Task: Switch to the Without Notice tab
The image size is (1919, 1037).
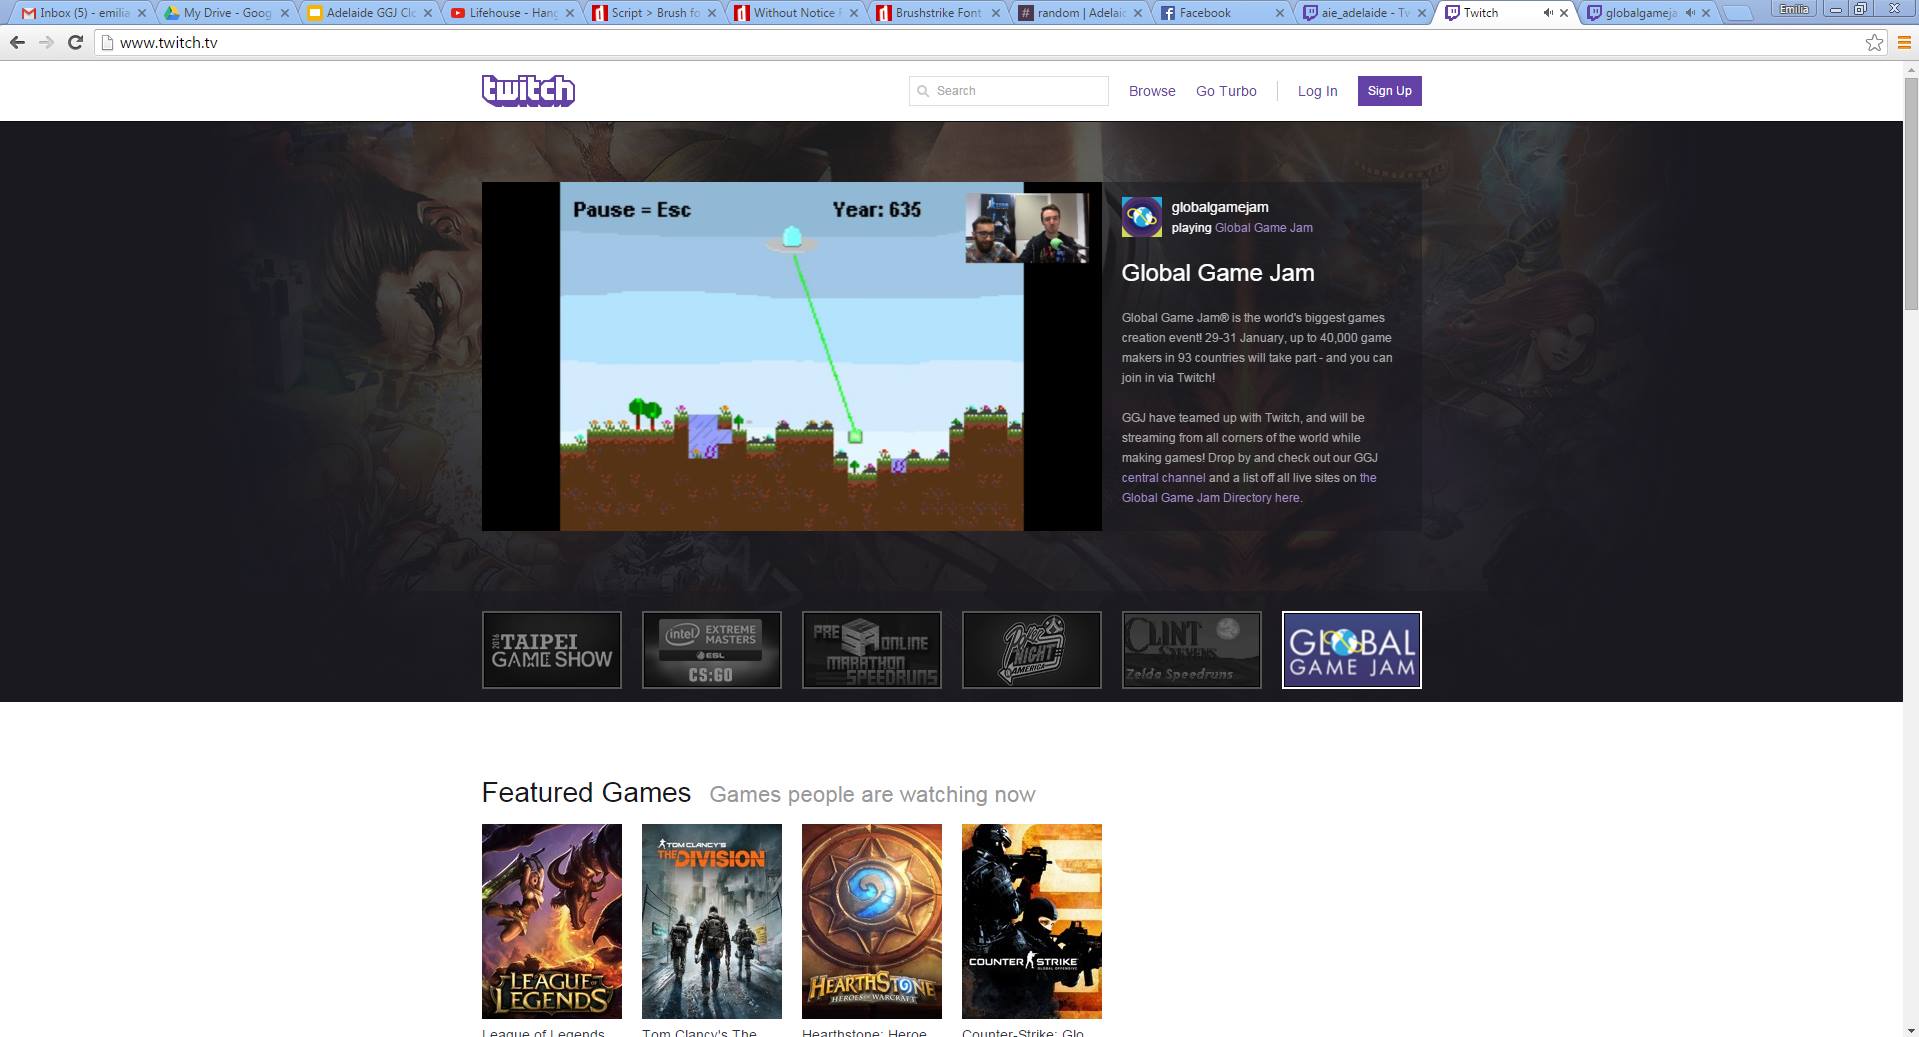Action: [793, 13]
